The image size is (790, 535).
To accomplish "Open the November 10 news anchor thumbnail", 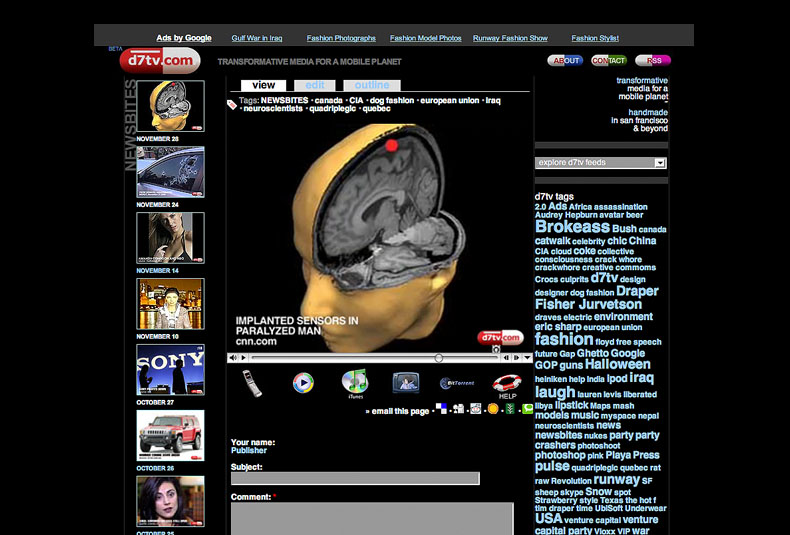I will pos(170,304).
